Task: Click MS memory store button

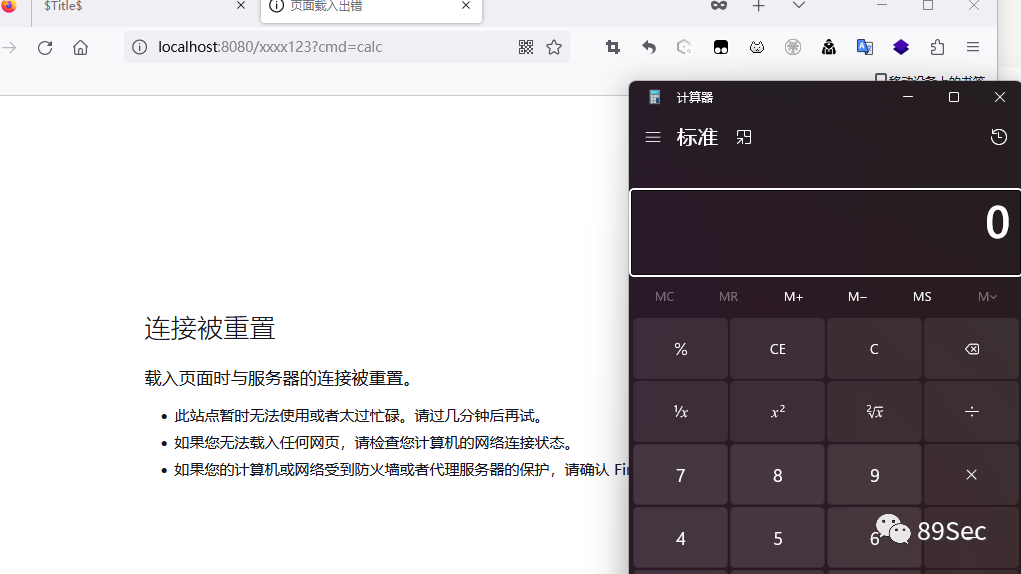Action: click(922, 297)
